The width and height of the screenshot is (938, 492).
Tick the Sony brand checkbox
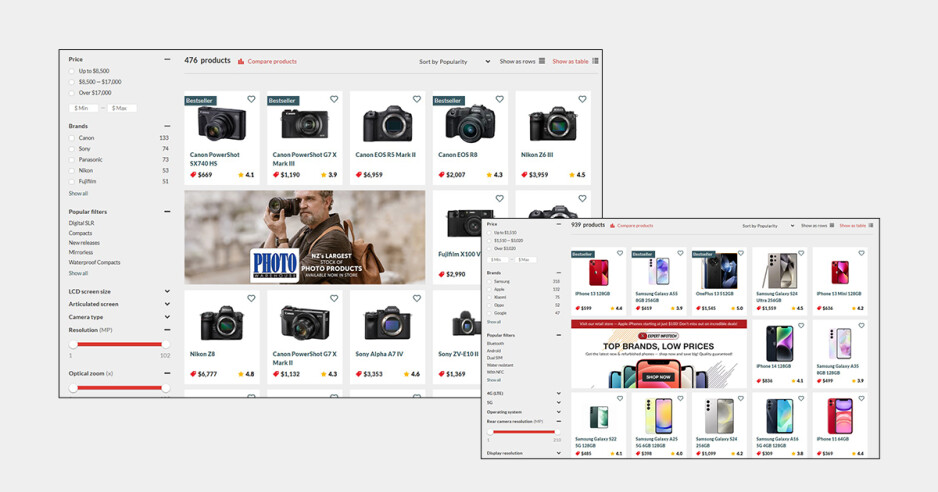tap(73, 149)
